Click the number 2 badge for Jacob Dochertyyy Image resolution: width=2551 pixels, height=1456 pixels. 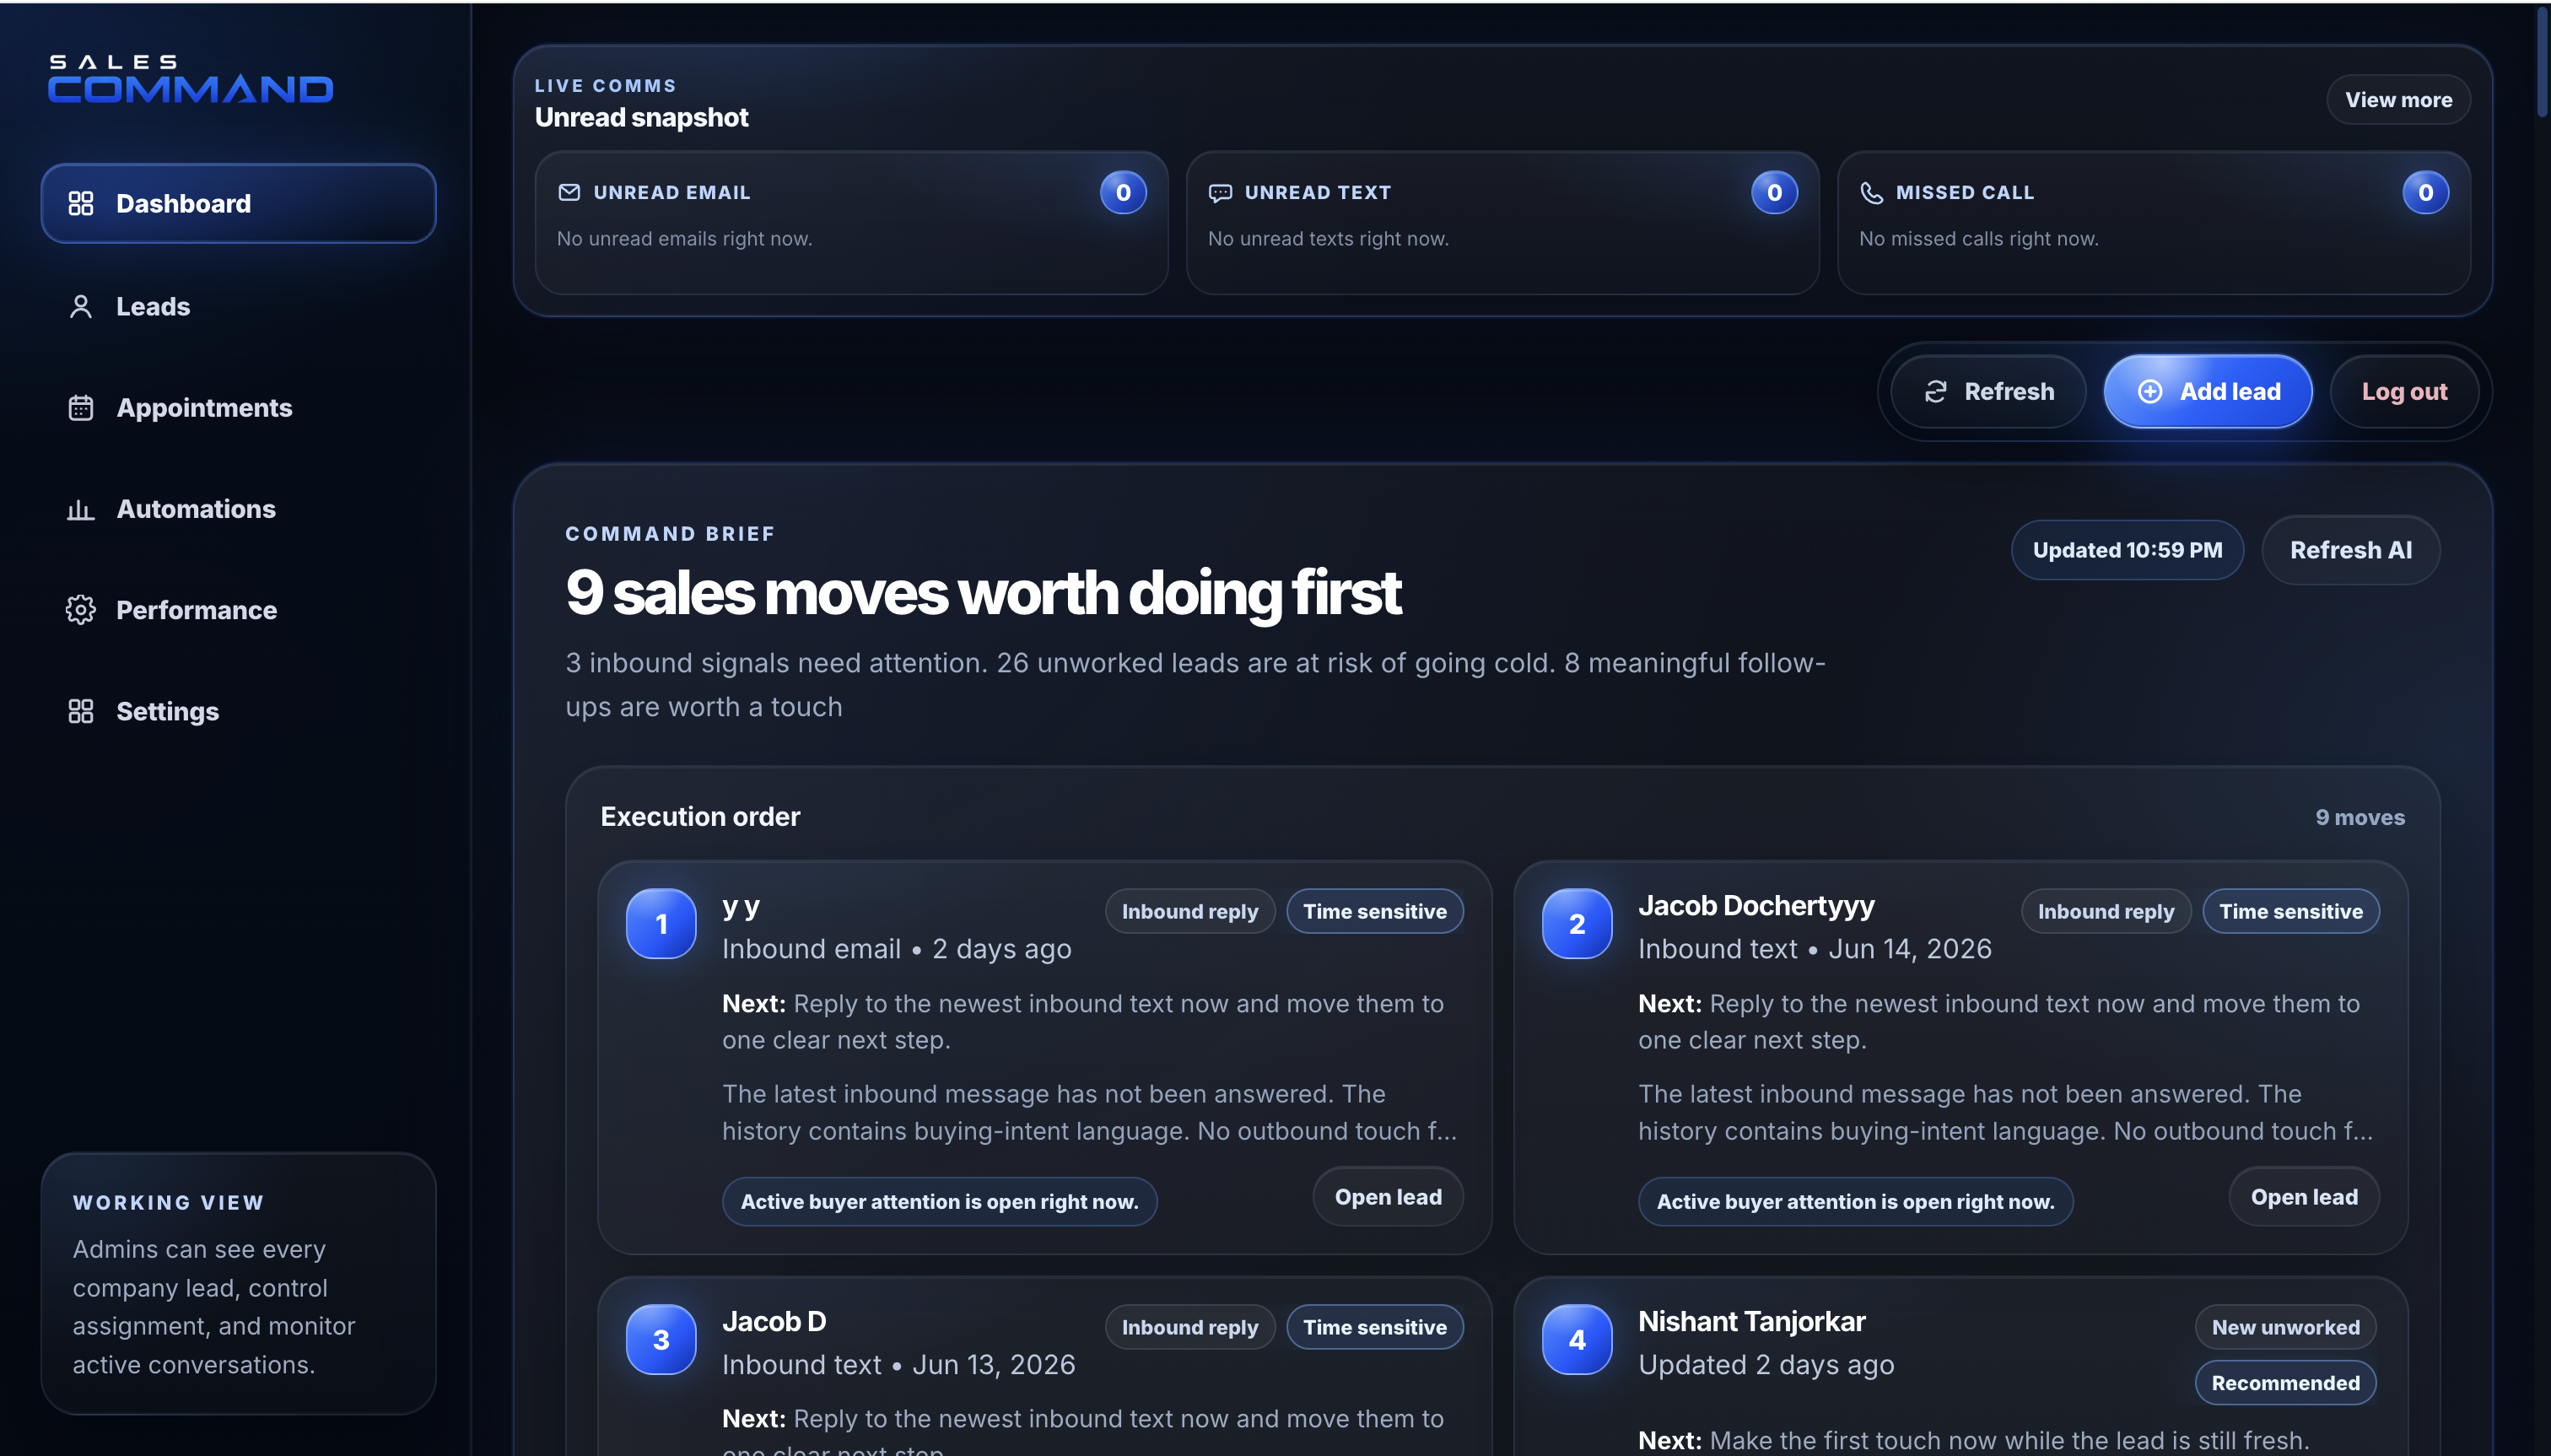tap(1577, 924)
